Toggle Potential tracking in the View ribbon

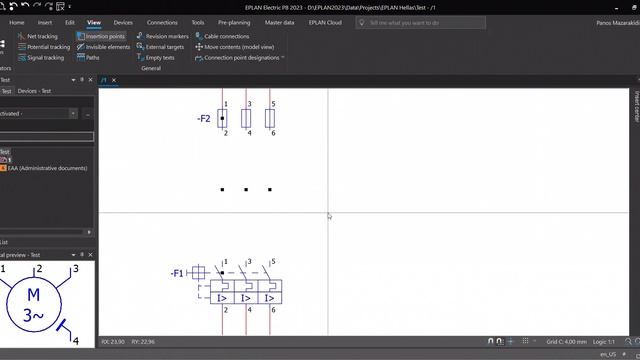pos(44,47)
